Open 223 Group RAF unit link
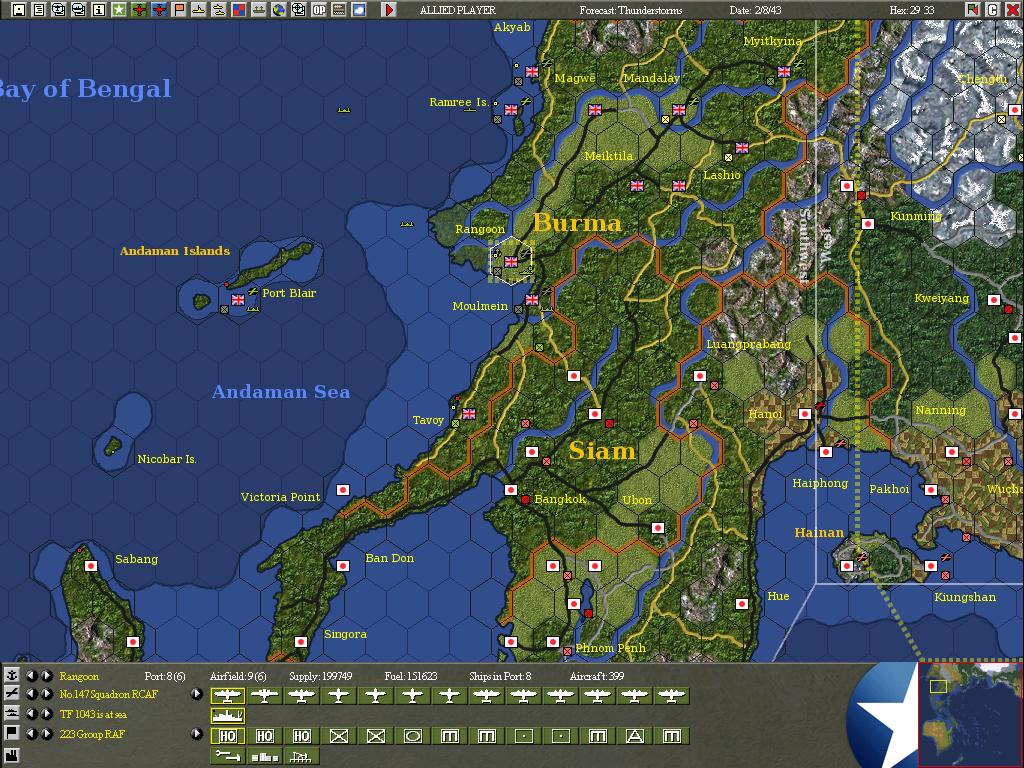The width and height of the screenshot is (1024, 768). pos(92,734)
